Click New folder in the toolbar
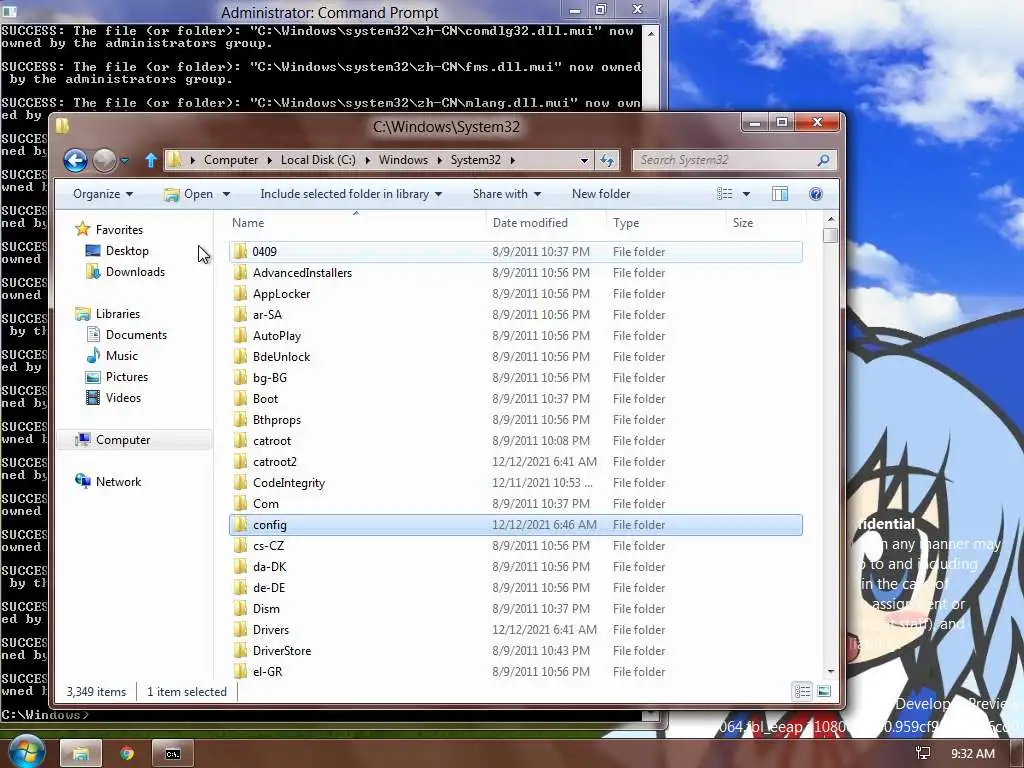Image resolution: width=1024 pixels, height=768 pixels. point(601,194)
